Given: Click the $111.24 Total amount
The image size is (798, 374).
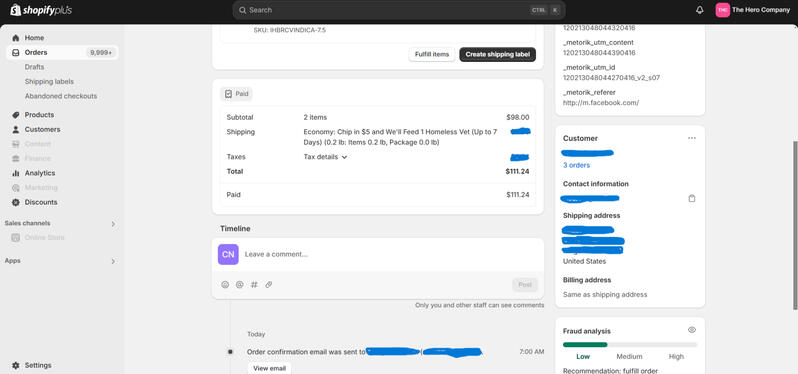Looking at the screenshot, I should pos(517,171).
